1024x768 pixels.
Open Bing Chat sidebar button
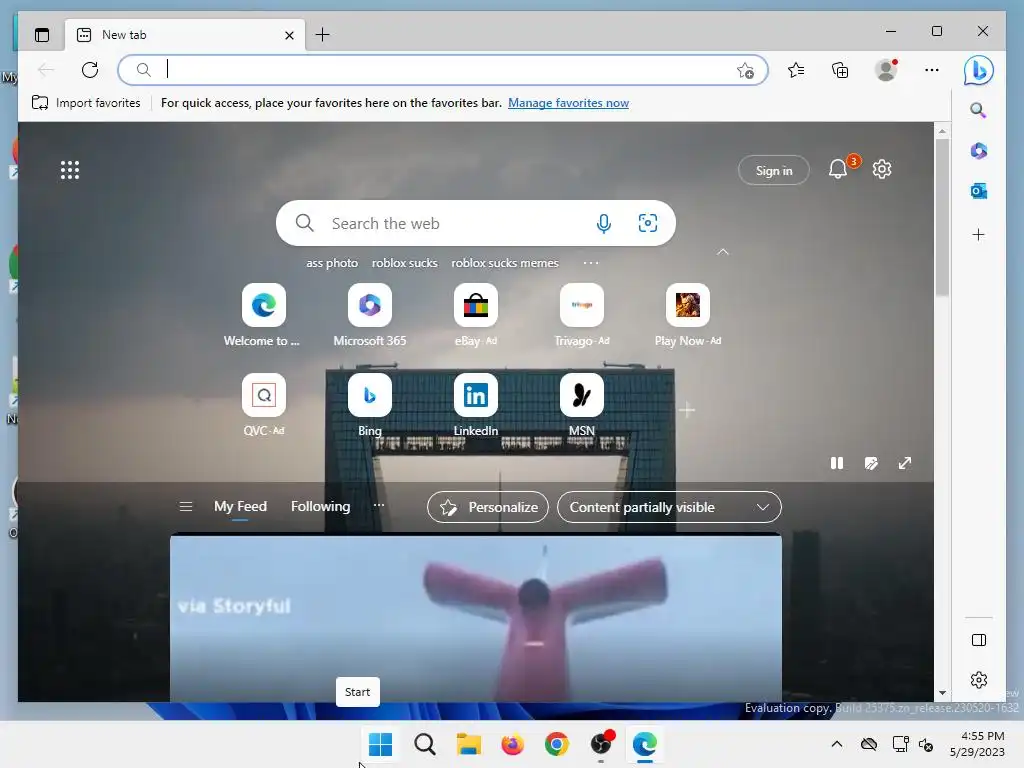point(978,70)
